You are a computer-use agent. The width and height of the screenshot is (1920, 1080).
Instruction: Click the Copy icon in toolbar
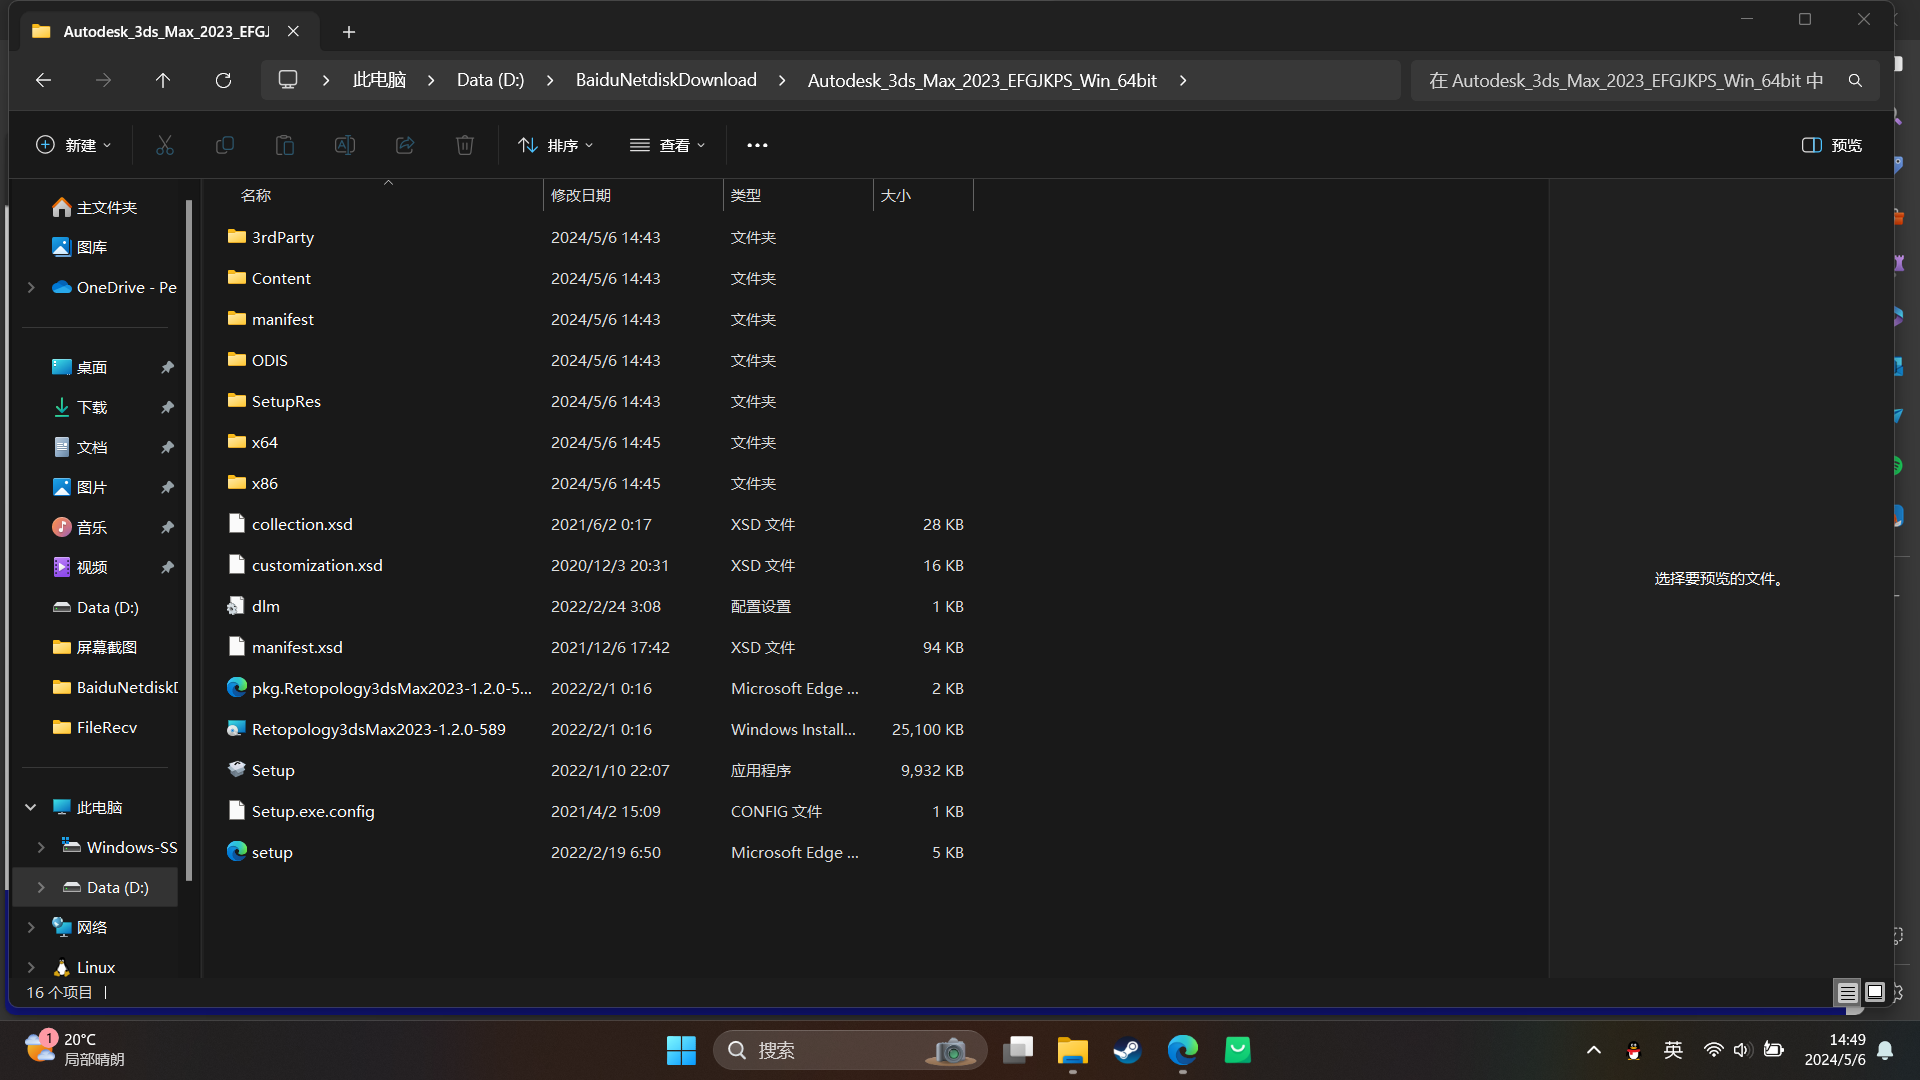click(225, 145)
